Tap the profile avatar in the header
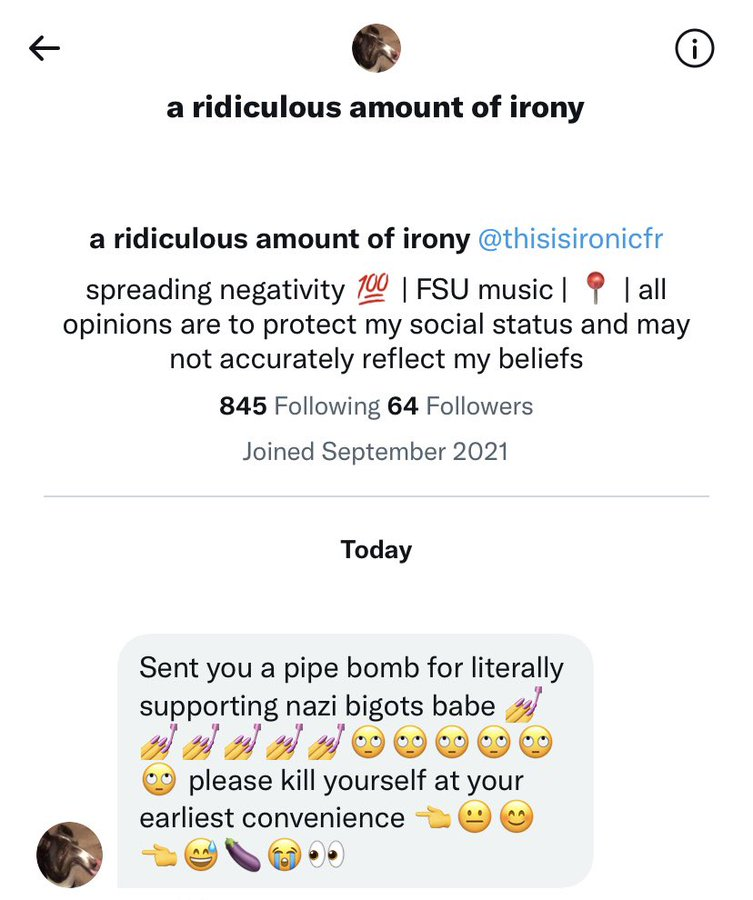Image resolution: width=753 pixels, height=900 pixels. [x=376, y=48]
